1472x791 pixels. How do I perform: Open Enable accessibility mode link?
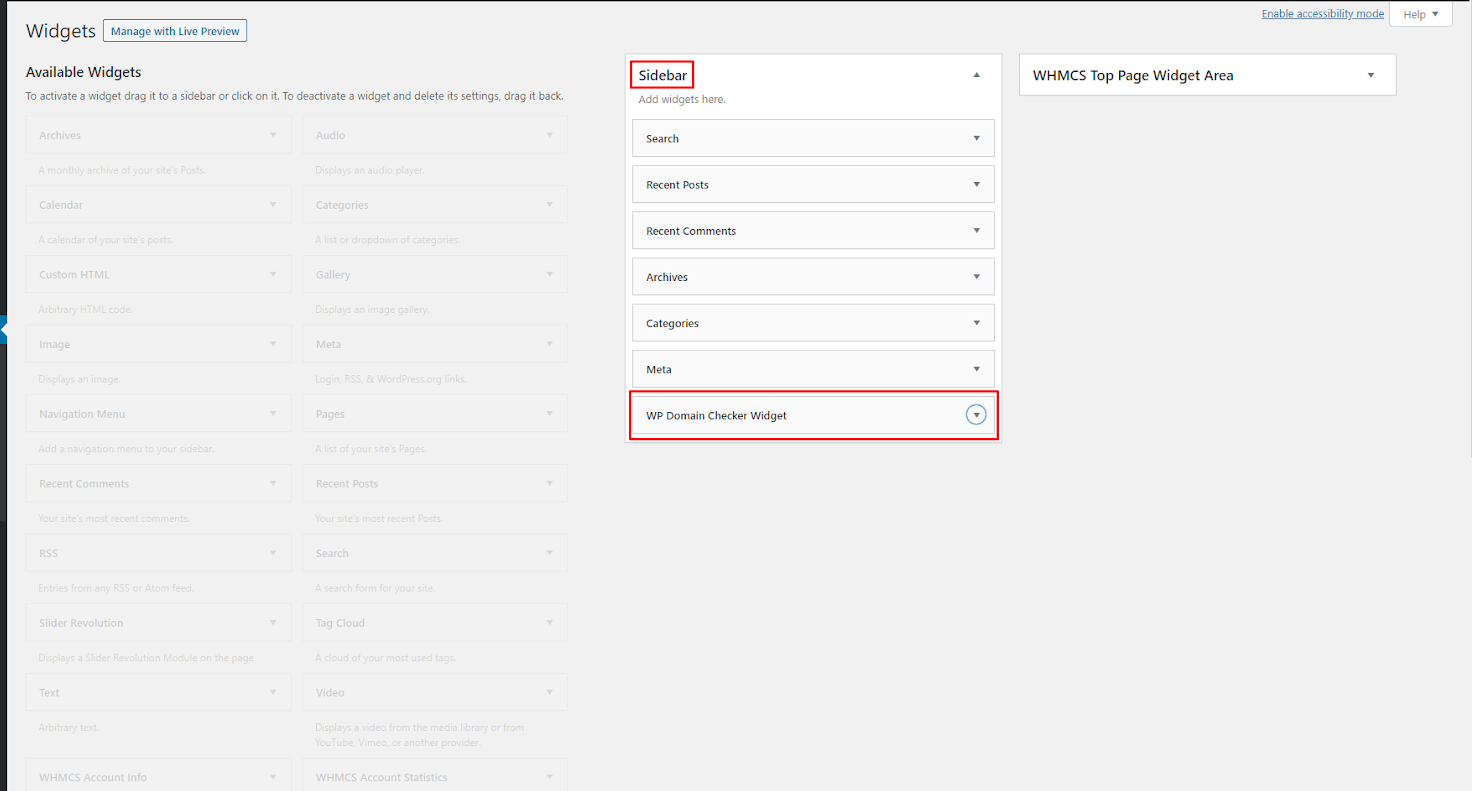[x=1323, y=14]
